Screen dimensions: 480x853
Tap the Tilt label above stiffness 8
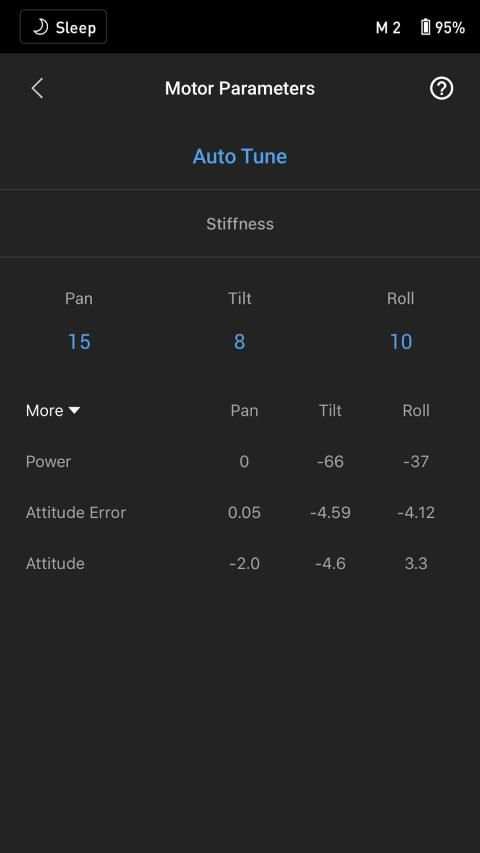[x=239, y=298]
